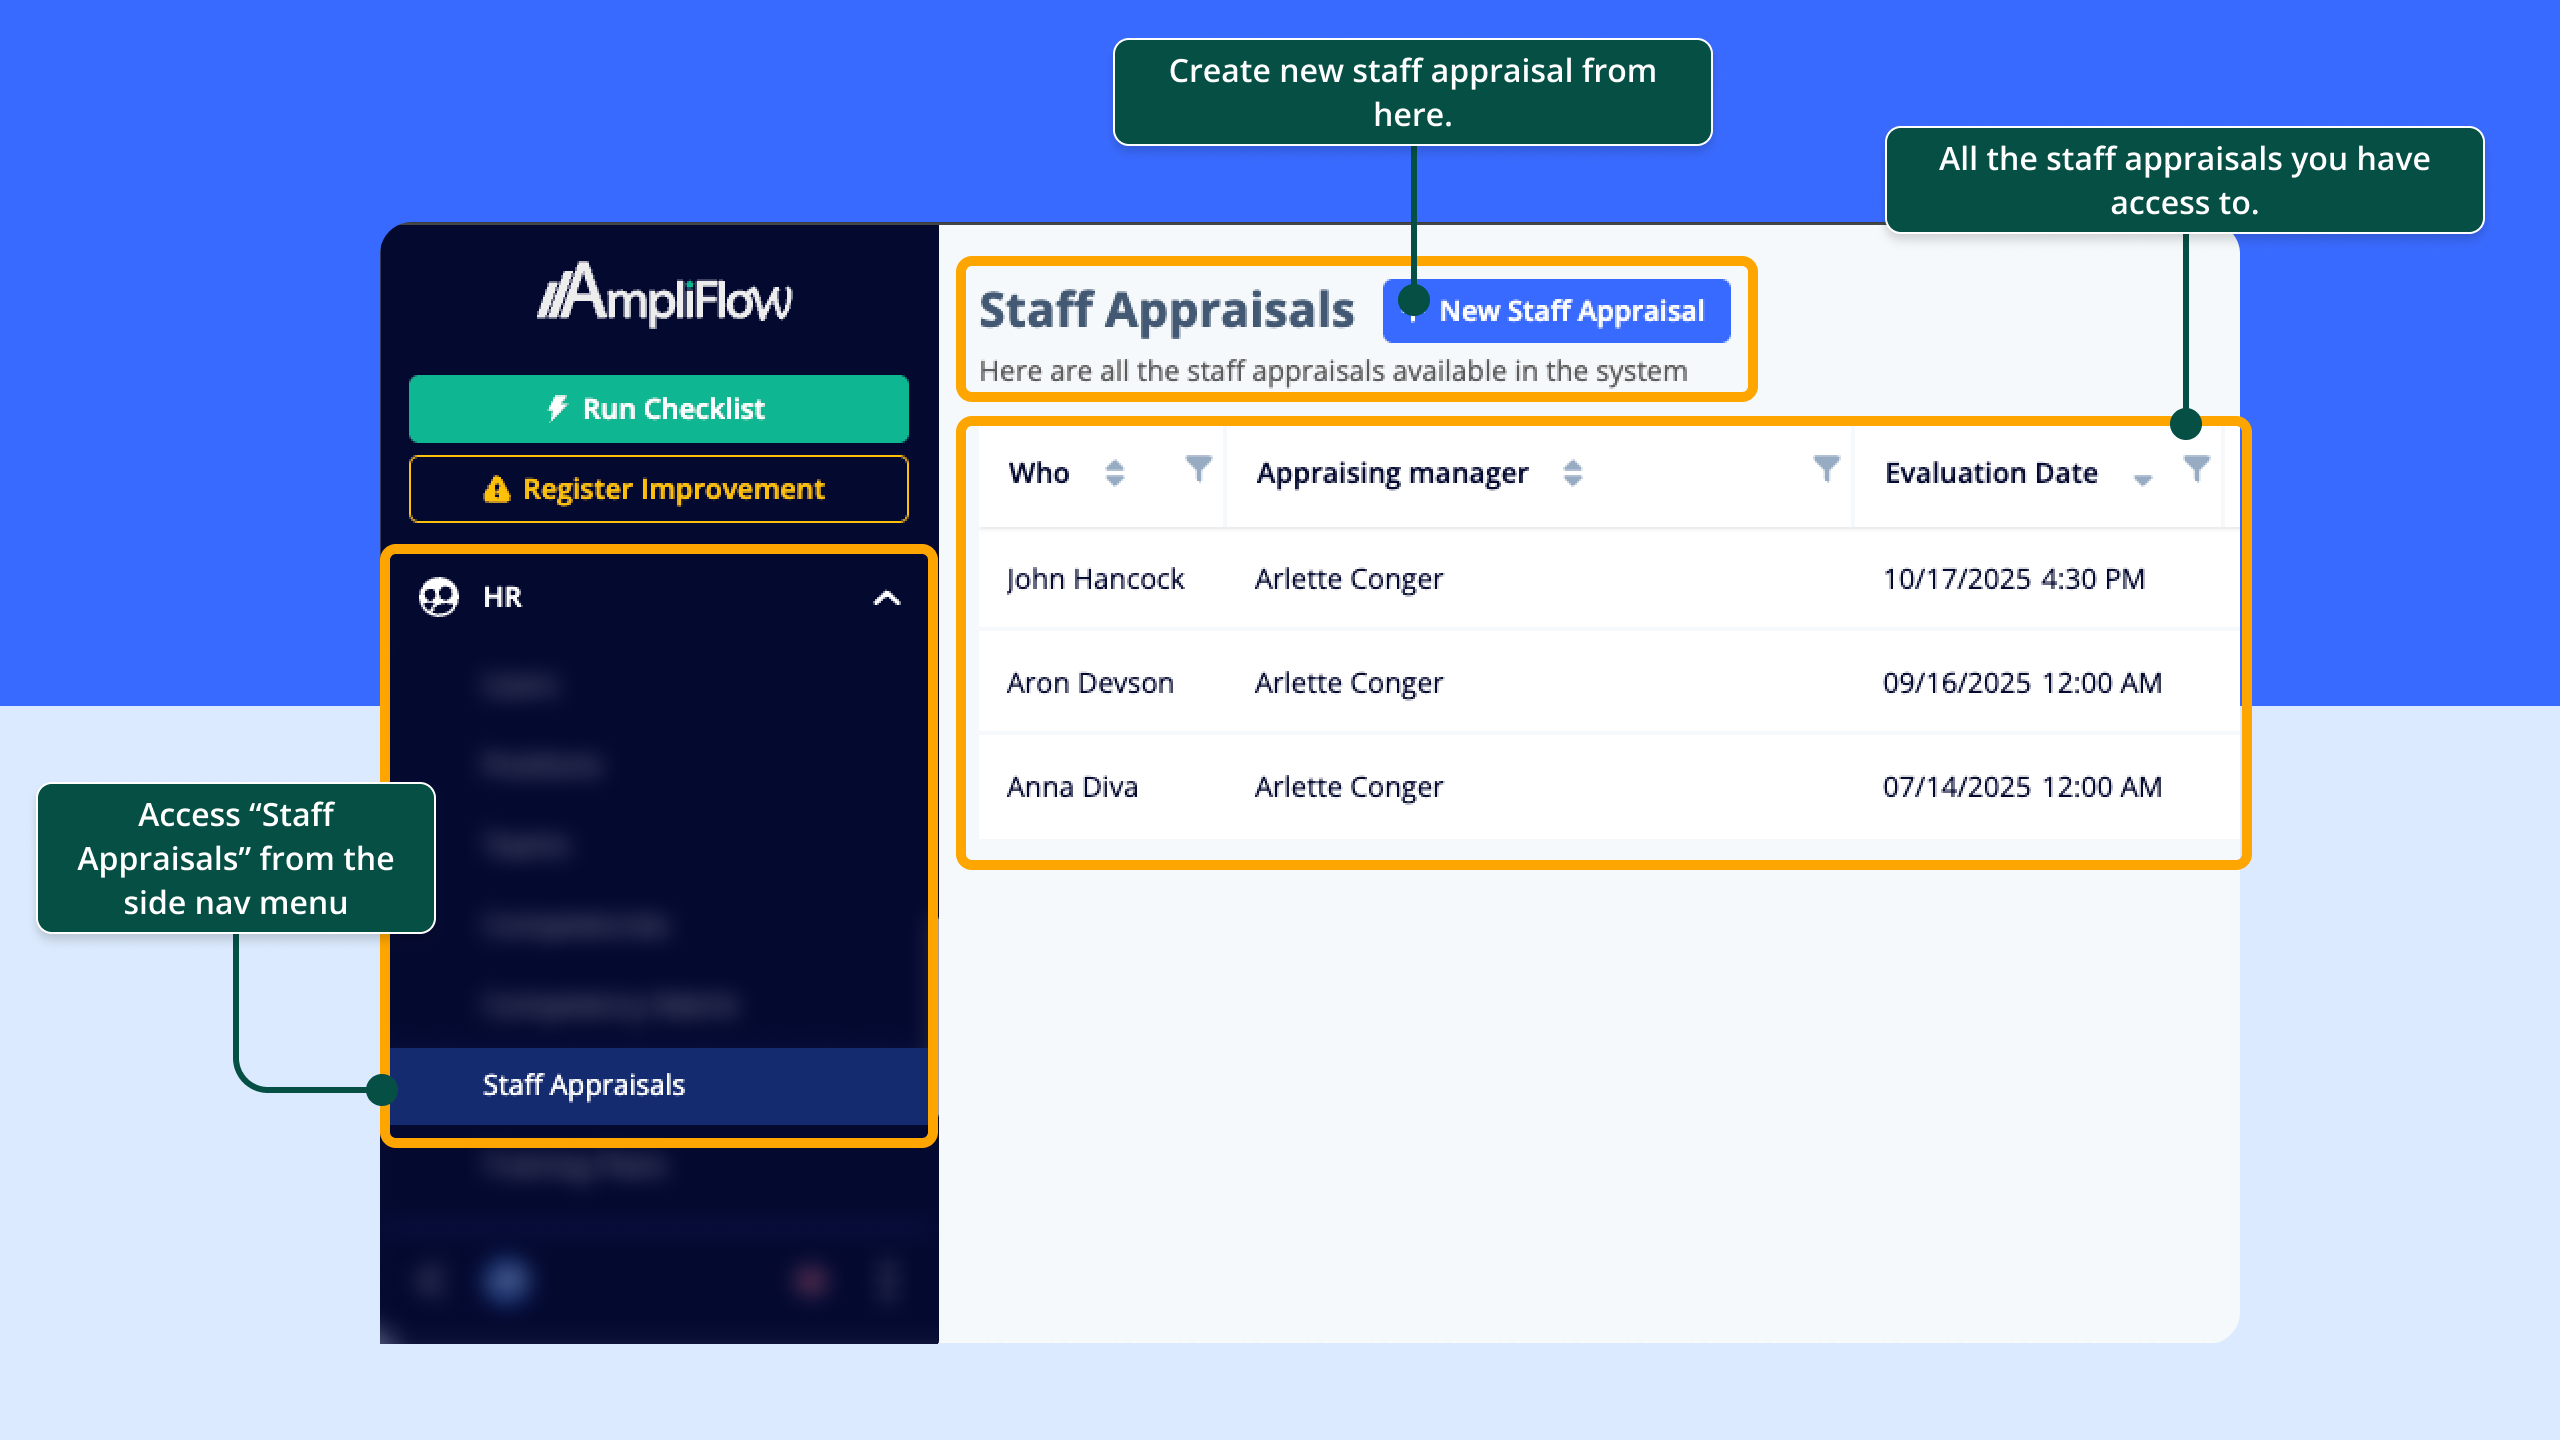Click lightning bolt icon on Run Checklist
Viewport: 2560px width, 1440px height.
tap(557, 408)
